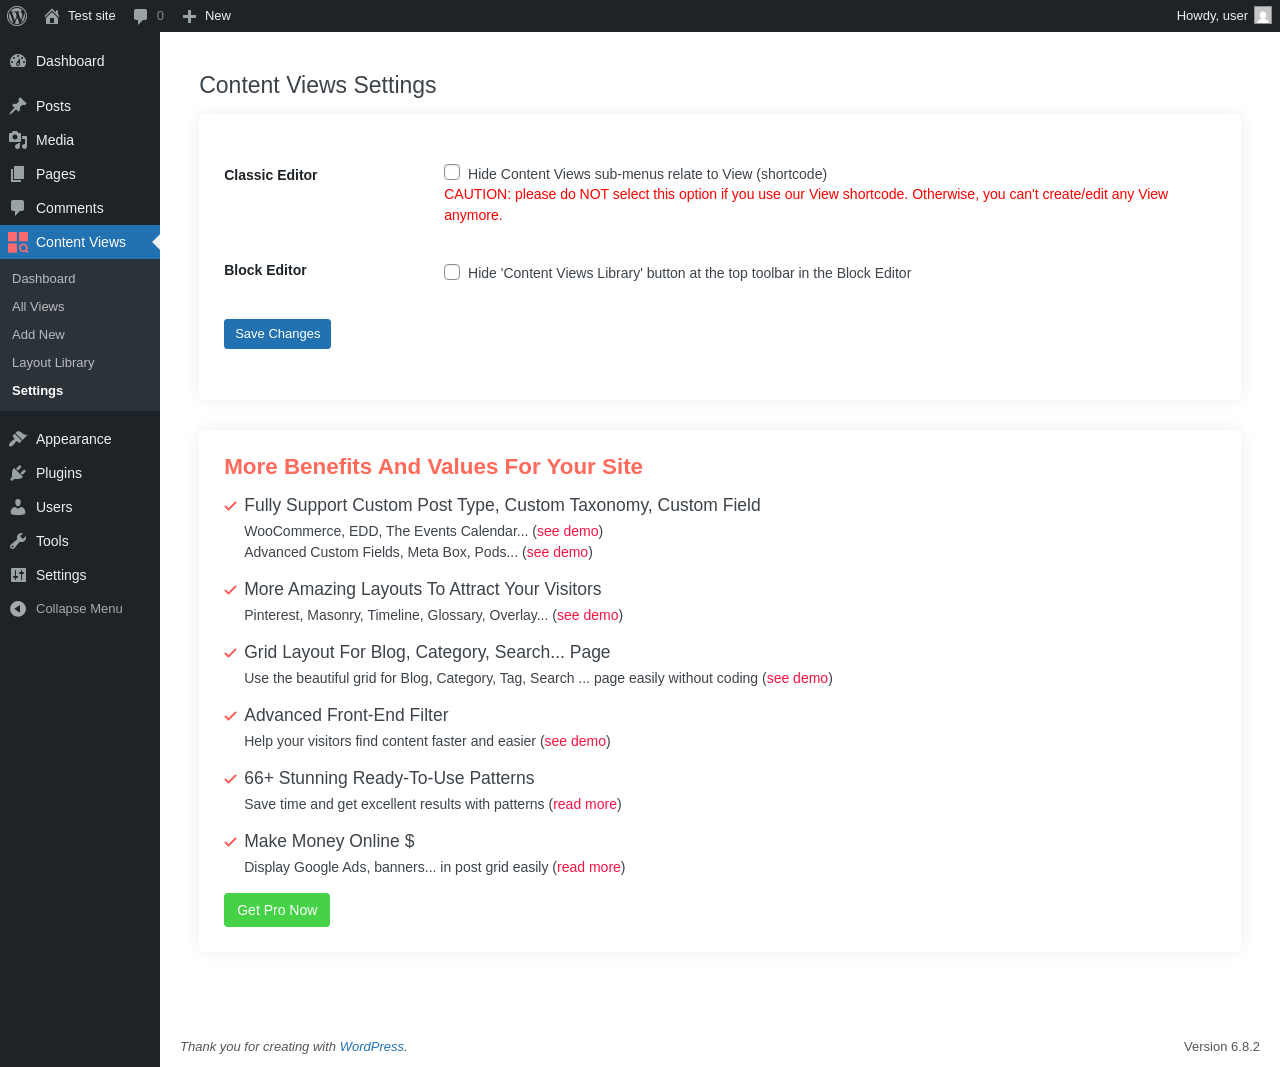1280x1067 pixels.
Task: Enable Hide Content Views sub-menus checkbox
Action: click(x=452, y=172)
